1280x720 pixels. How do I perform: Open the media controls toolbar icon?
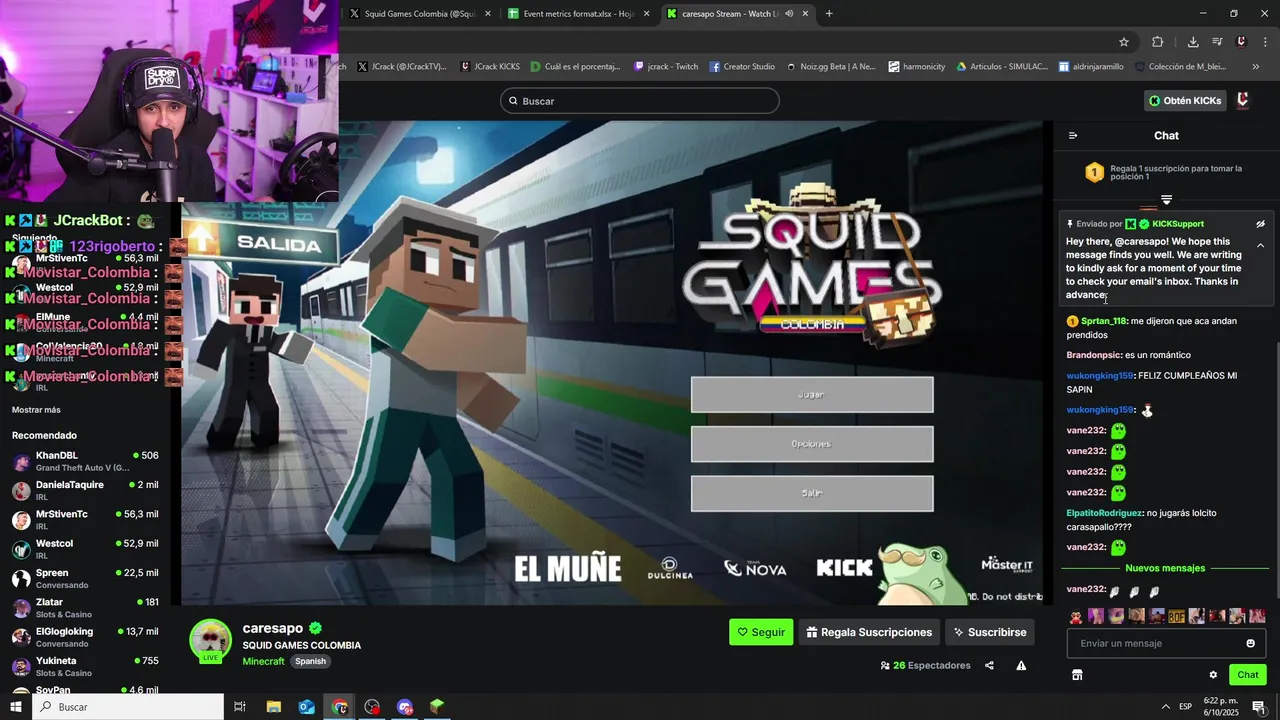pyautogui.click(x=1217, y=42)
